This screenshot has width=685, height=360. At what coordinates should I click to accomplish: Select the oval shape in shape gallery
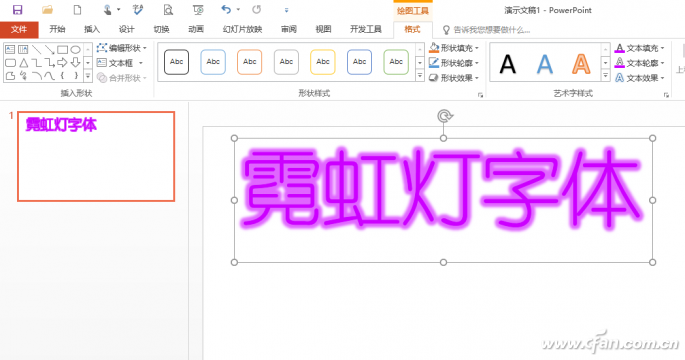[x=76, y=49]
